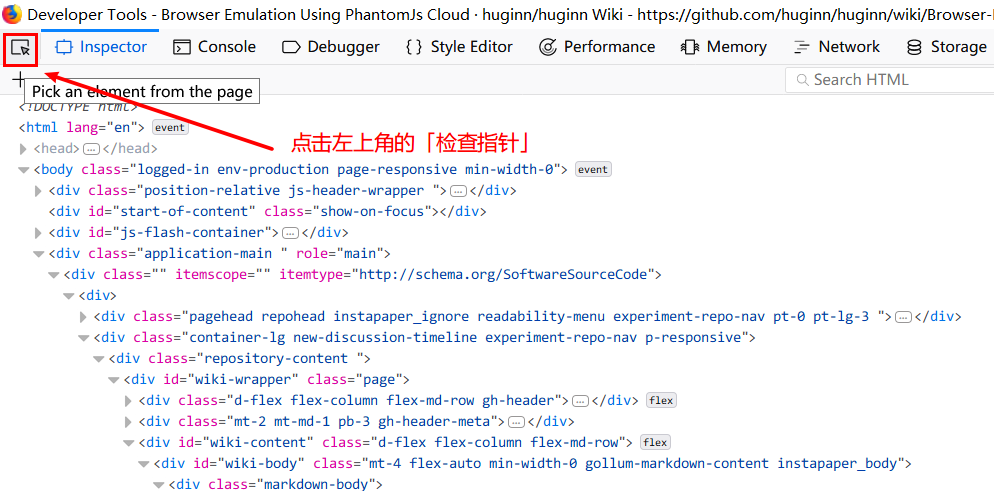Collapse the body element
The width and height of the screenshot is (994, 491).
tap(23, 170)
